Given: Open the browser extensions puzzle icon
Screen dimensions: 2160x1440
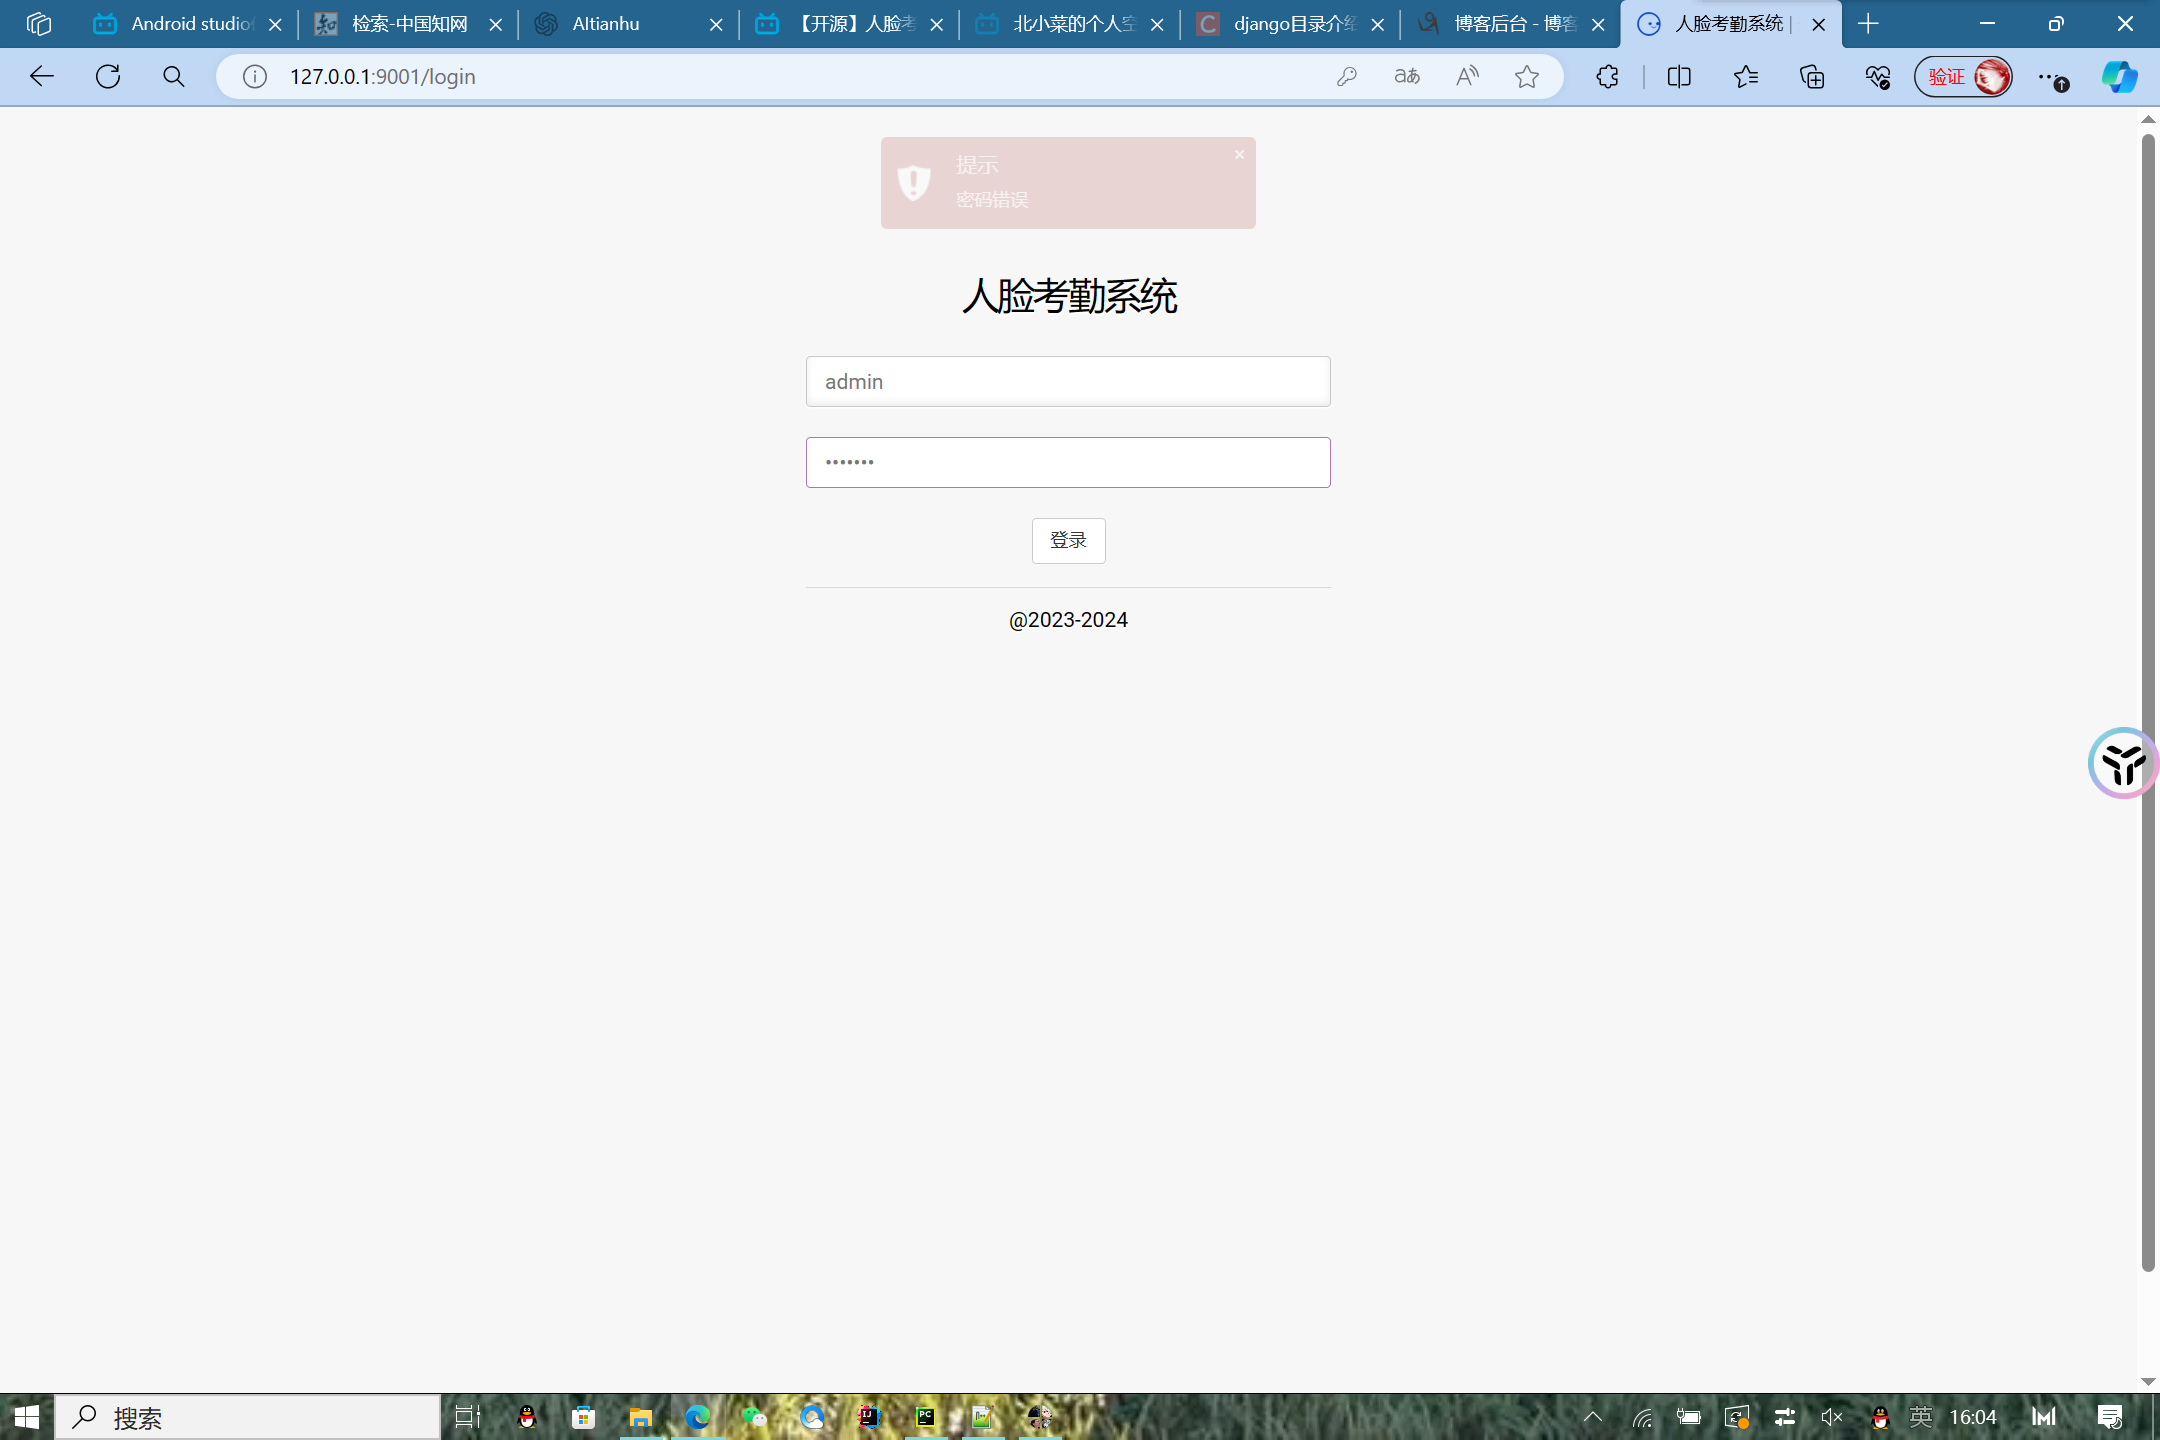Looking at the screenshot, I should click(1607, 76).
